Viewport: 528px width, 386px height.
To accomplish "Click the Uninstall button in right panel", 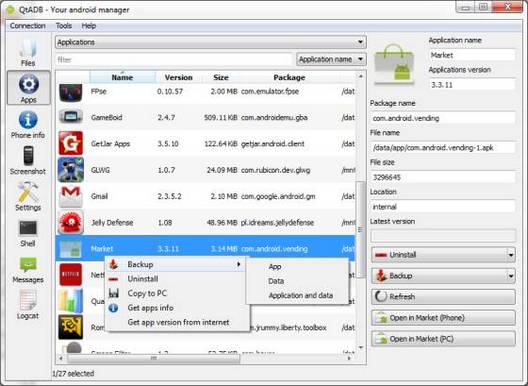I will (439, 255).
